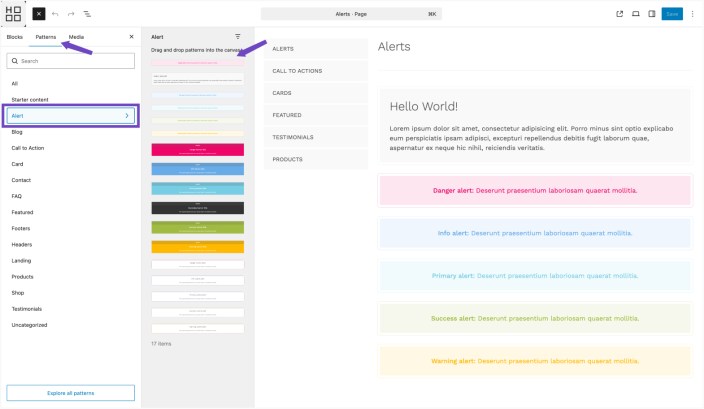This screenshot has height=409, width=704.
Task: Select the Warning alert block
Action: [x=535, y=361]
